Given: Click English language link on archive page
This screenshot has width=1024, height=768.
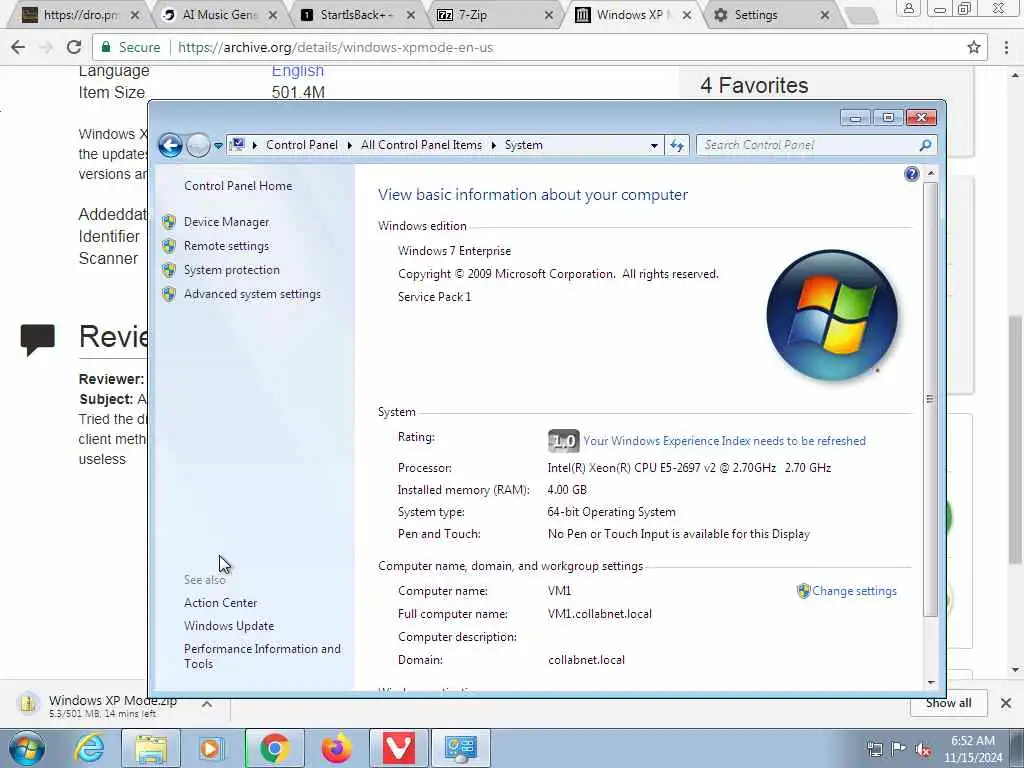Looking at the screenshot, I should coord(298,71).
